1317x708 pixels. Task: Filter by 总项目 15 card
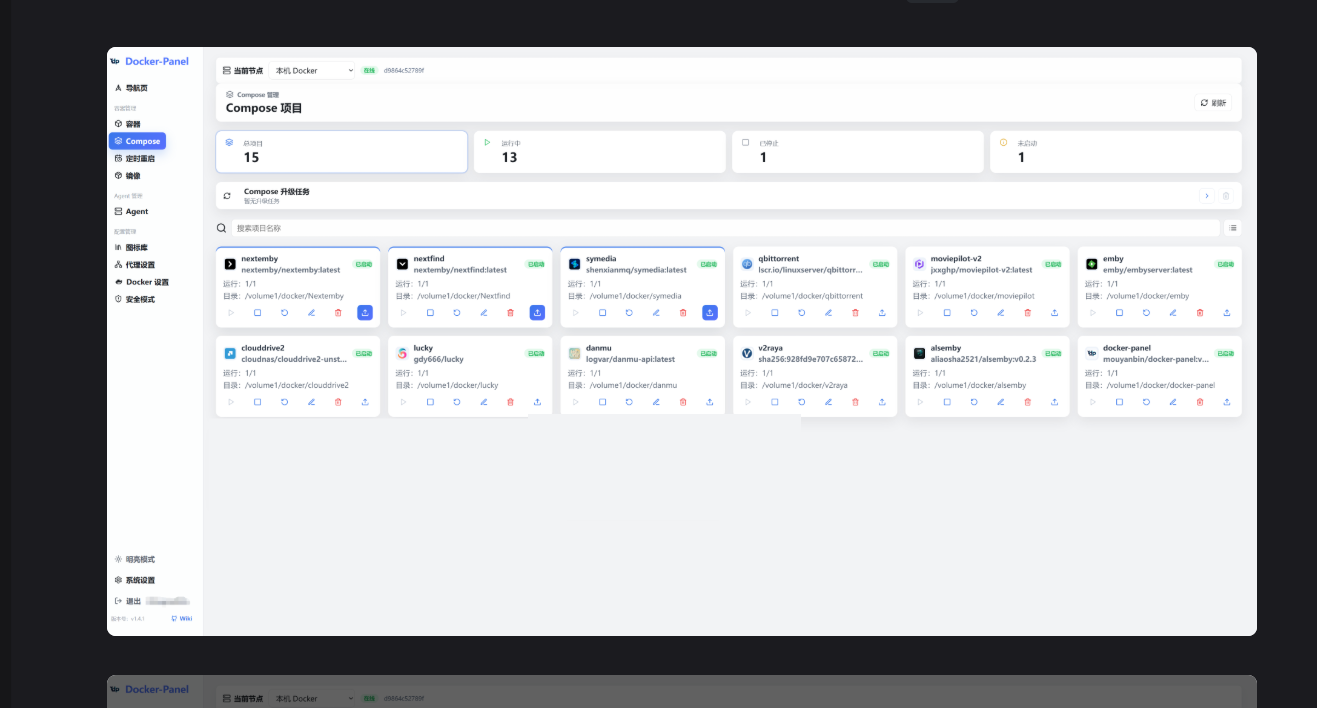pyautogui.click(x=341, y=152)
